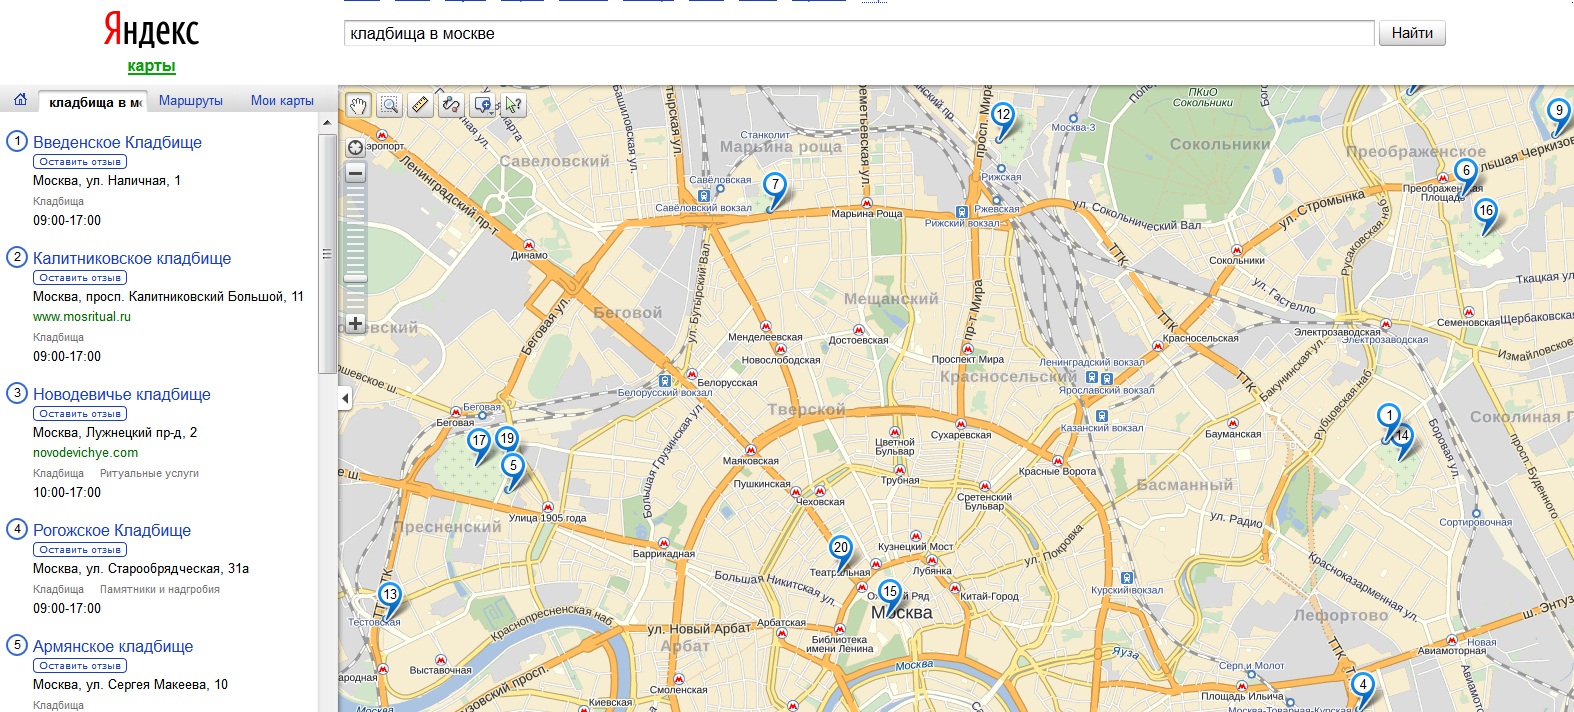Zoom in using the plus button
Image resolution: width=1574 pixels, height=712 pixels.
355,323
